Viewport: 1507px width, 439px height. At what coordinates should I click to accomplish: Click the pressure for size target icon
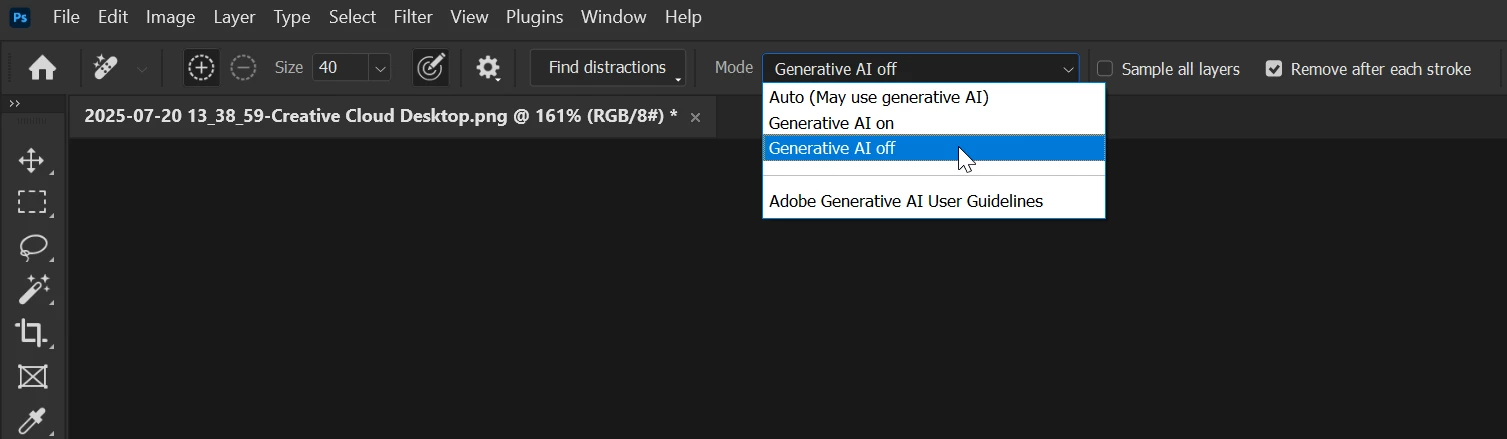click(430, 68)
